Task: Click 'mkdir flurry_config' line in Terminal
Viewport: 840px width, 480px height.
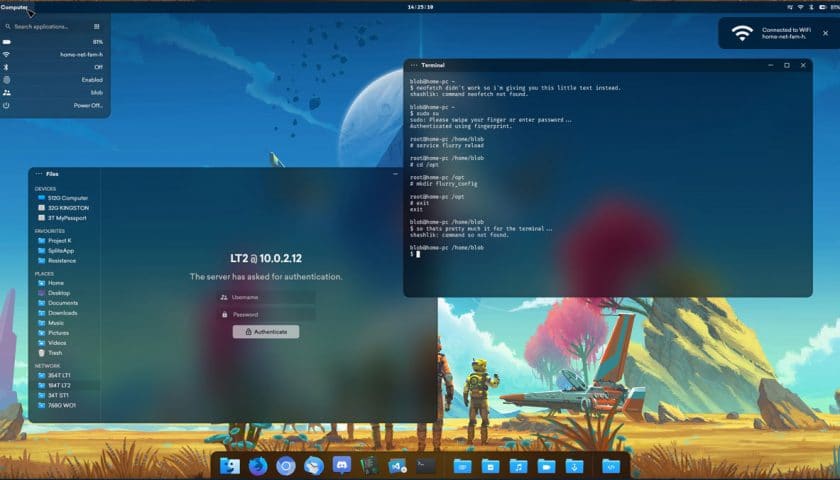Action: point(444,184)
